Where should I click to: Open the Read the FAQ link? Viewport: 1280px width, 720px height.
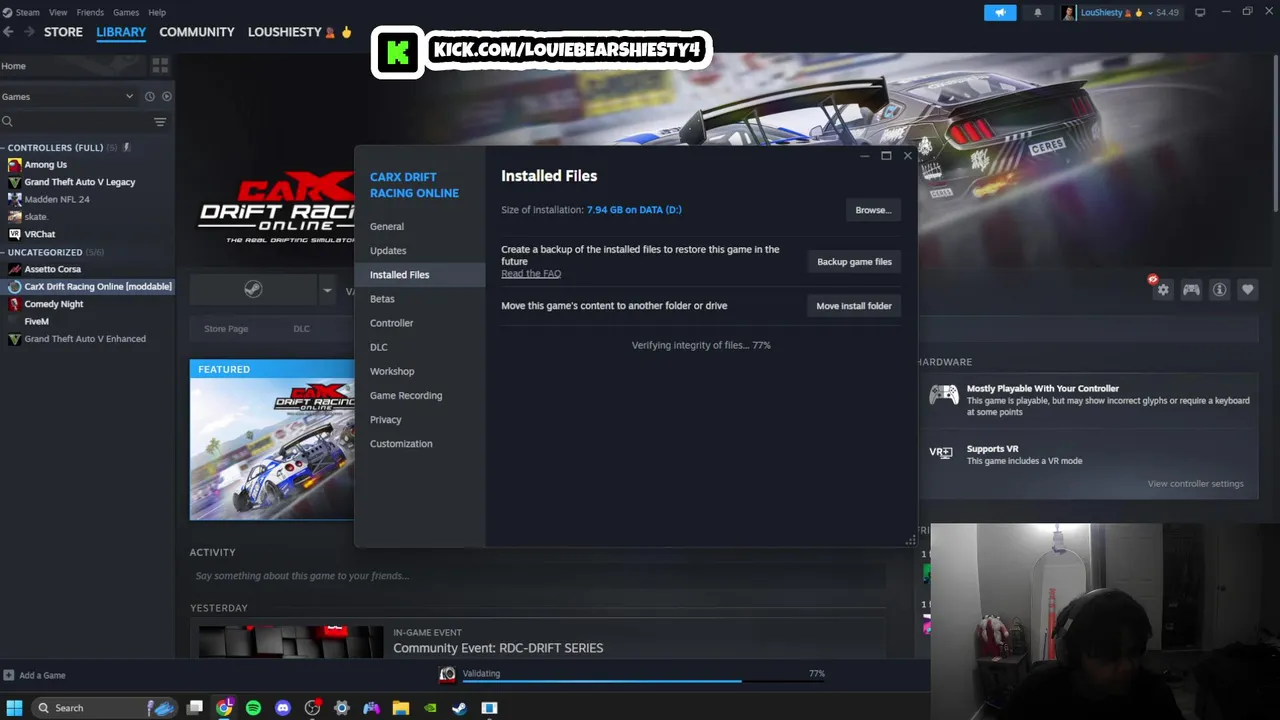click(531, 274)
